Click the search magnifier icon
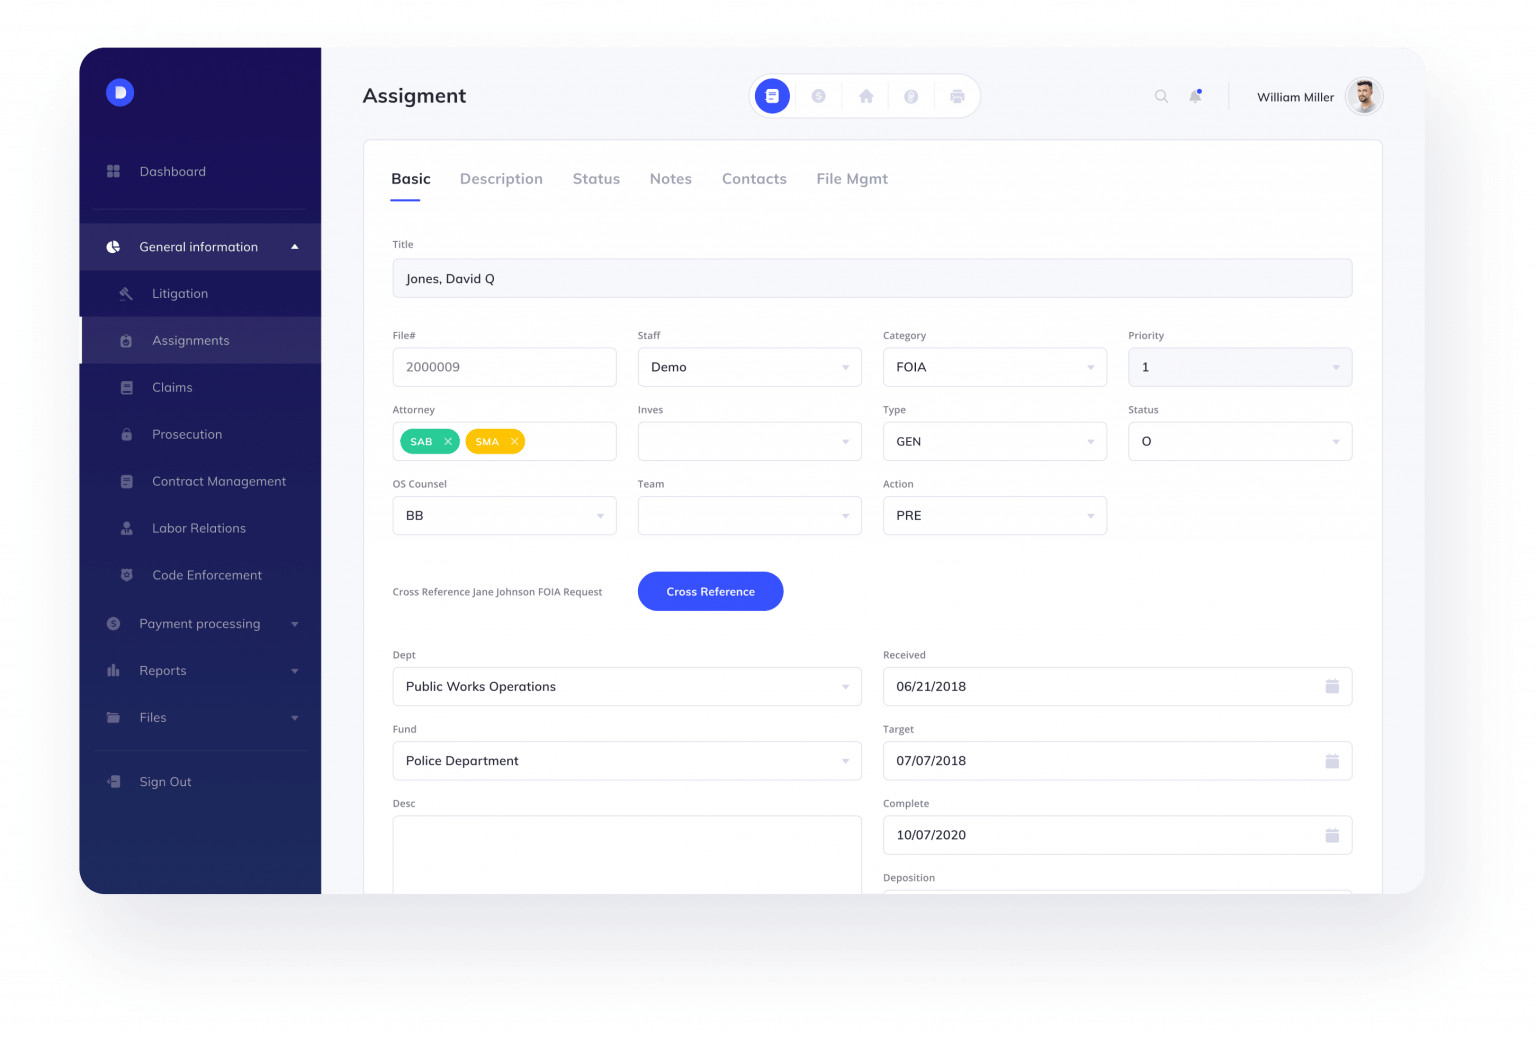 [1160, 96]
